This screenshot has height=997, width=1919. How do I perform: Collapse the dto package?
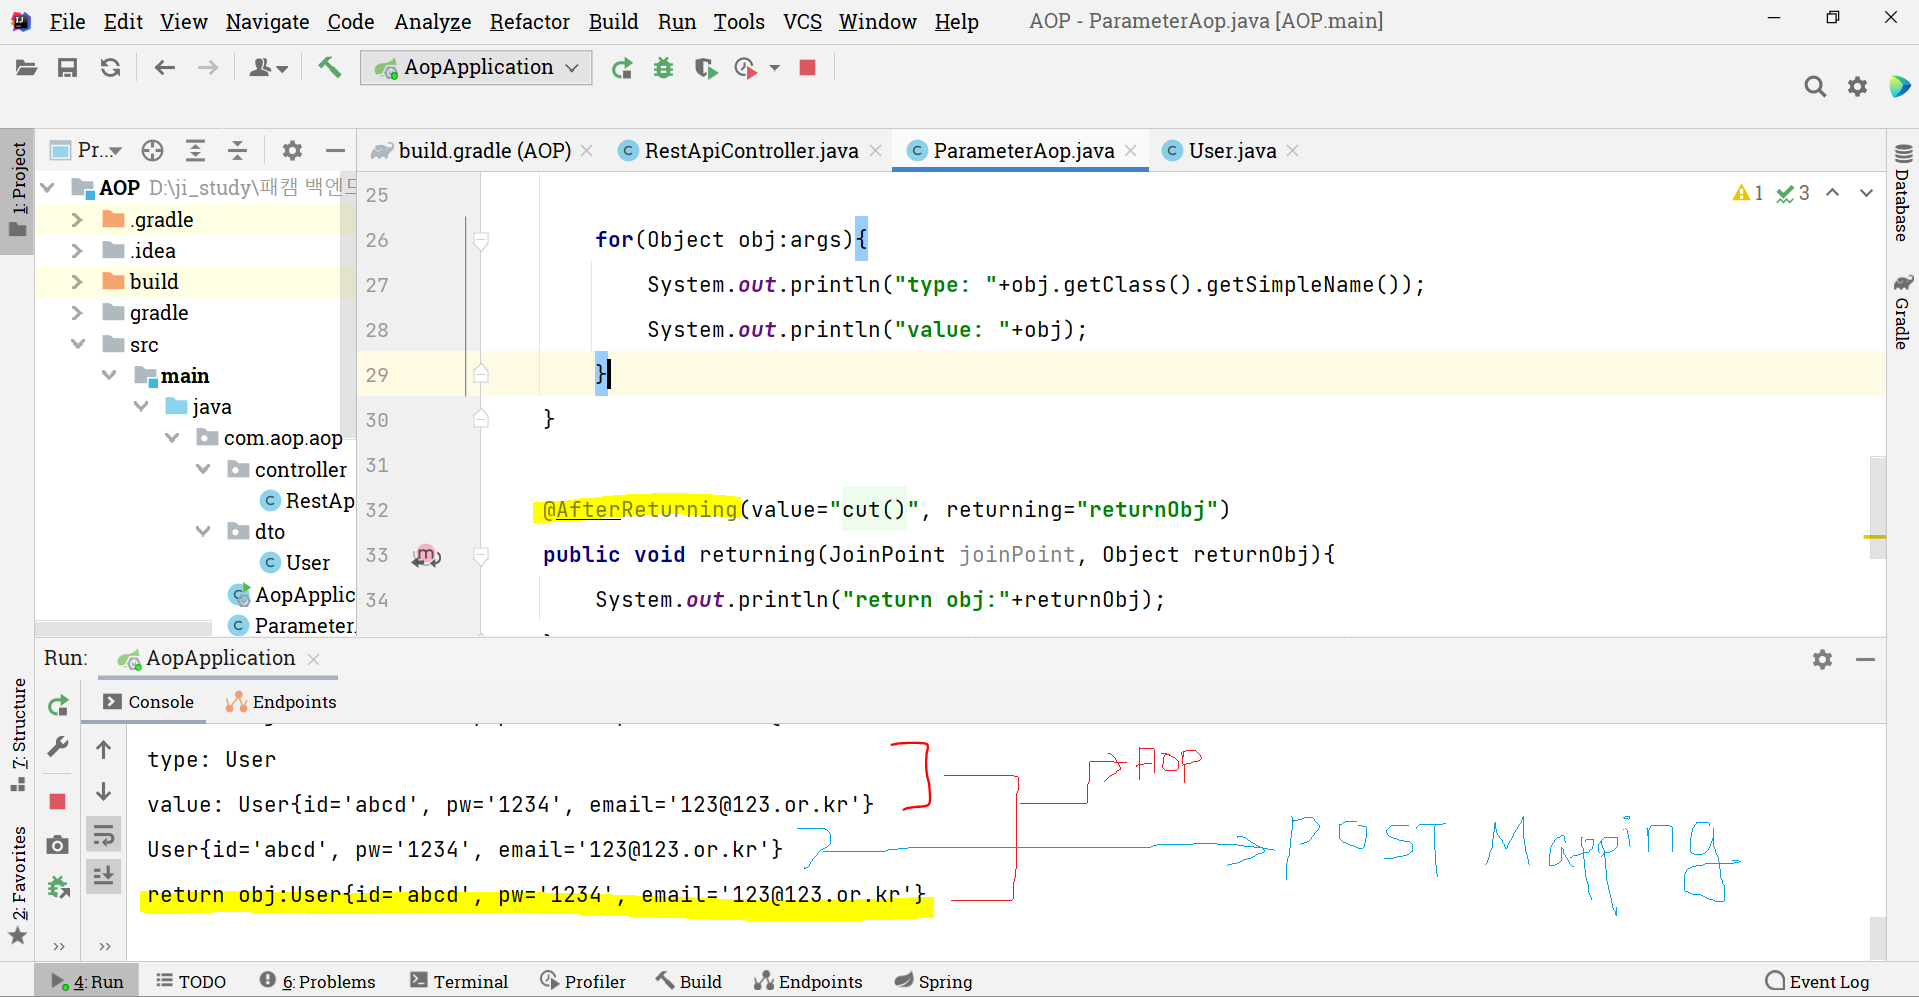[203, 531]
